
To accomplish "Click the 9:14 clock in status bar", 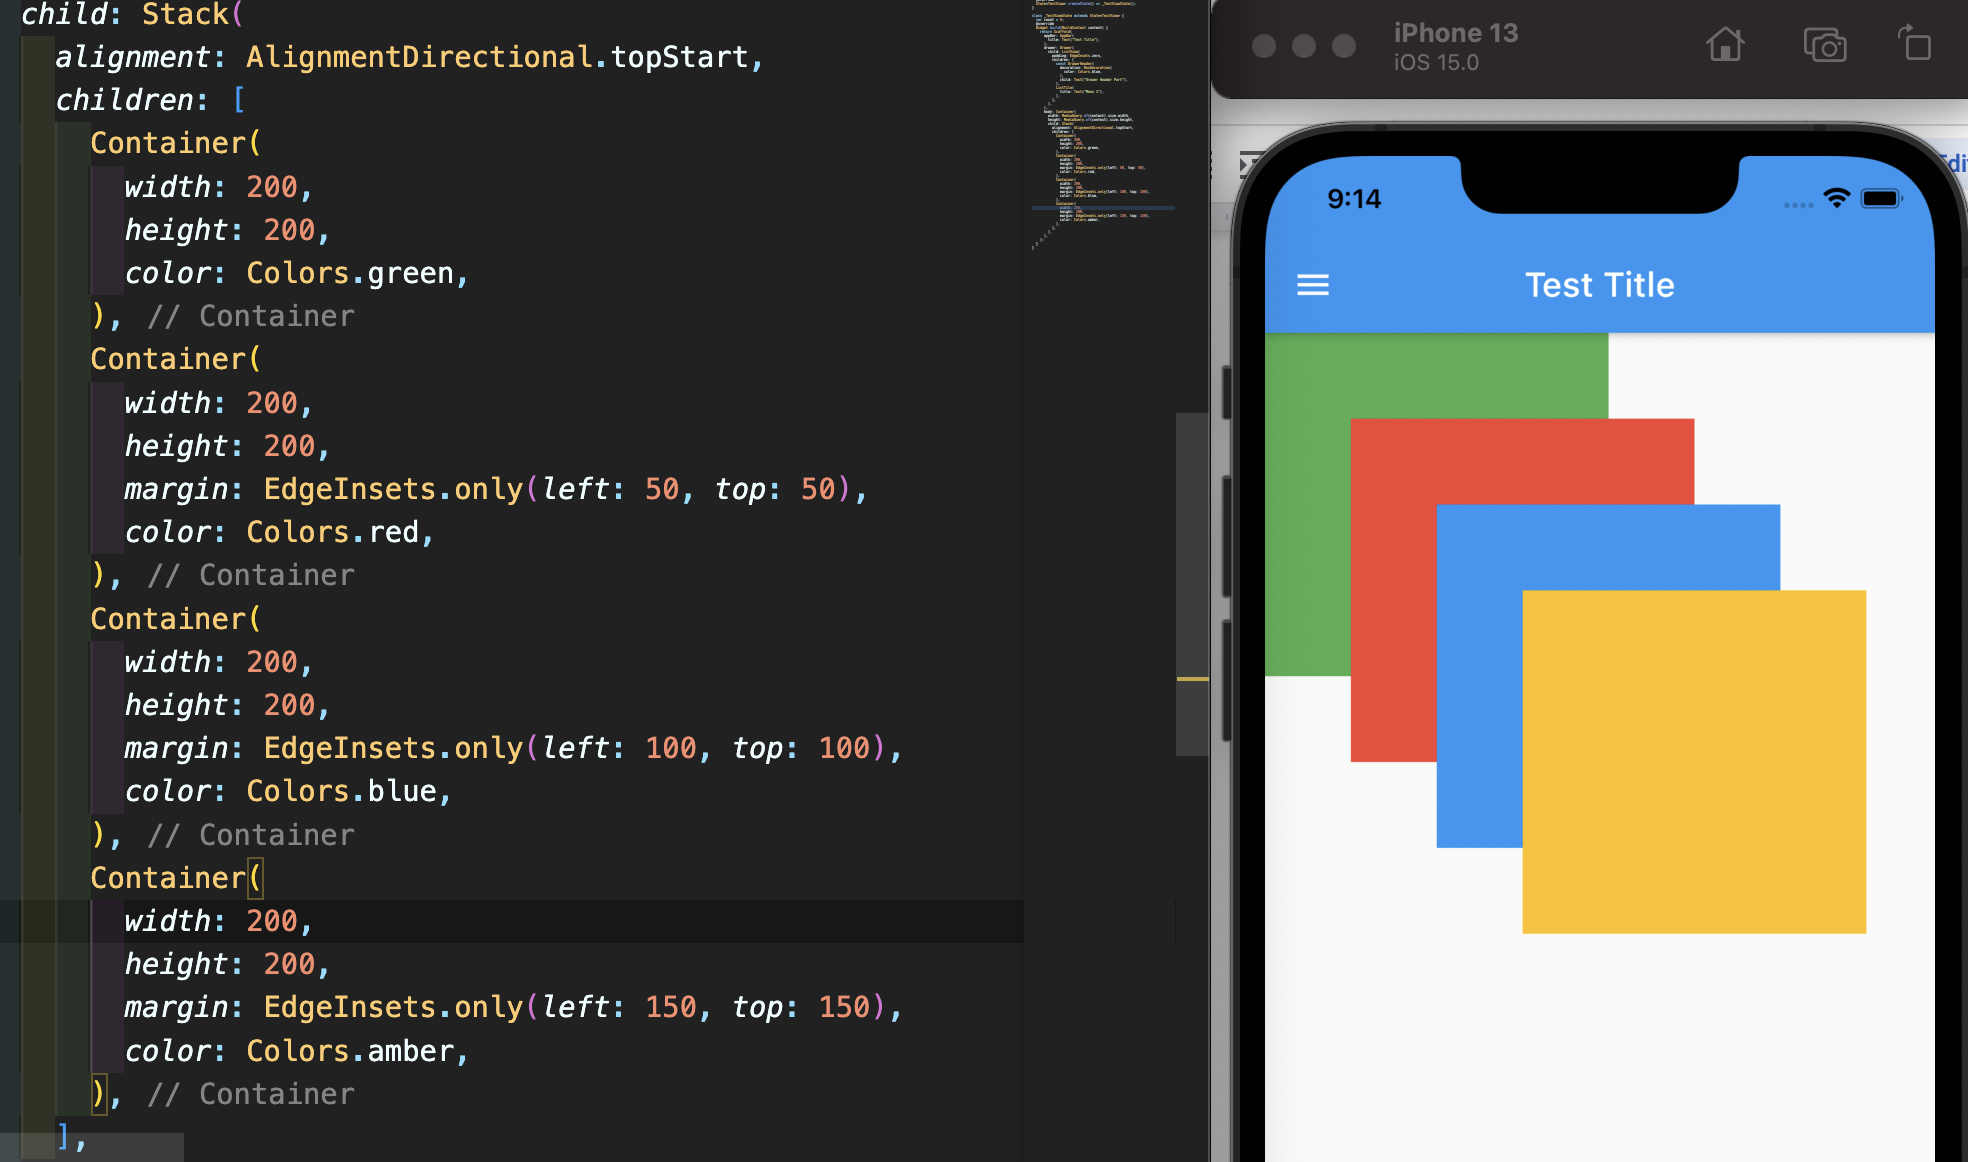I will pyautogui.click(x=1353, y=199).
